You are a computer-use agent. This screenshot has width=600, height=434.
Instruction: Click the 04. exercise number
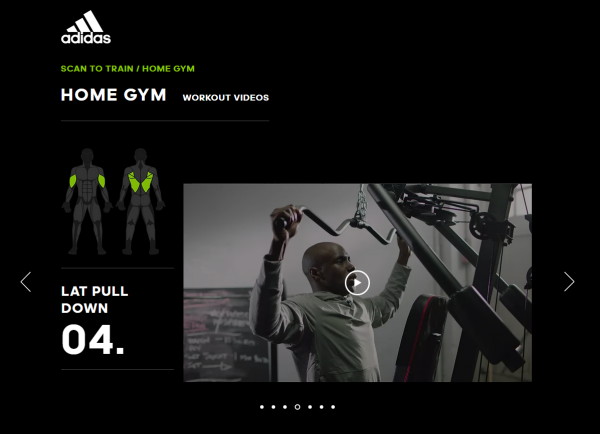[x=93, y=340]
